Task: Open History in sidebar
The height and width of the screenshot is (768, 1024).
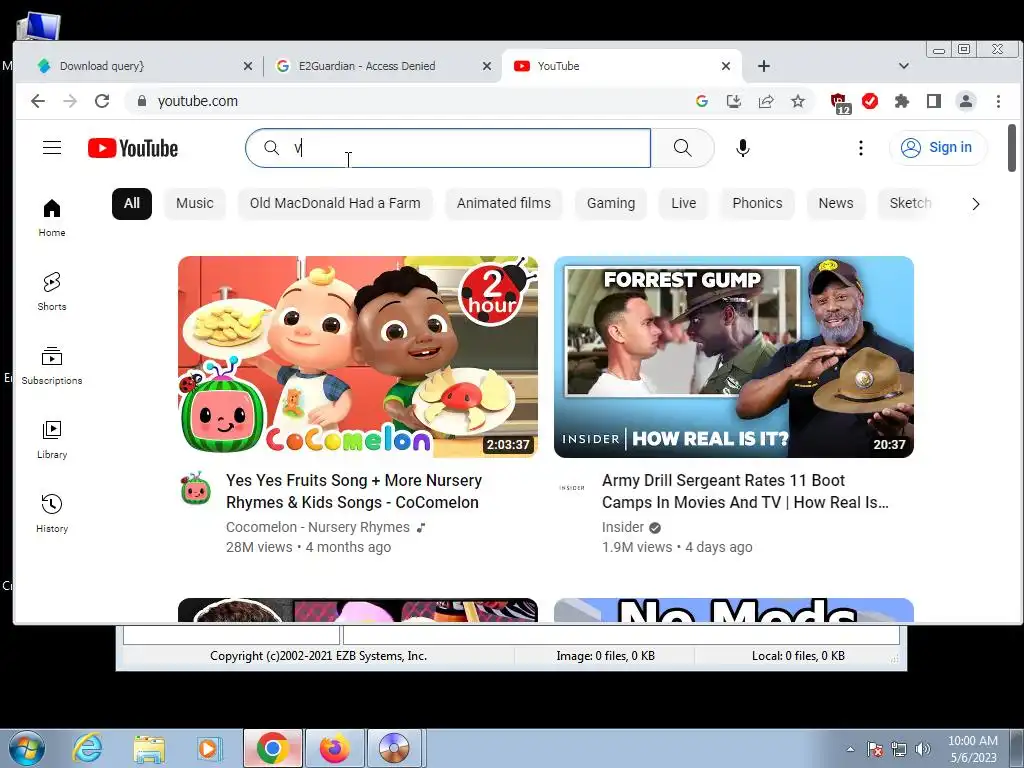Action: [52, 514]
